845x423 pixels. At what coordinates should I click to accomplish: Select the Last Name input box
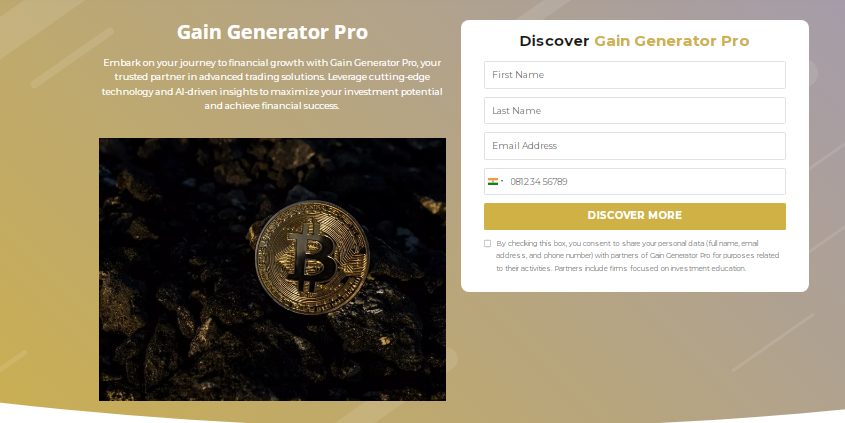pyautogui.click(x=634, y=110)
